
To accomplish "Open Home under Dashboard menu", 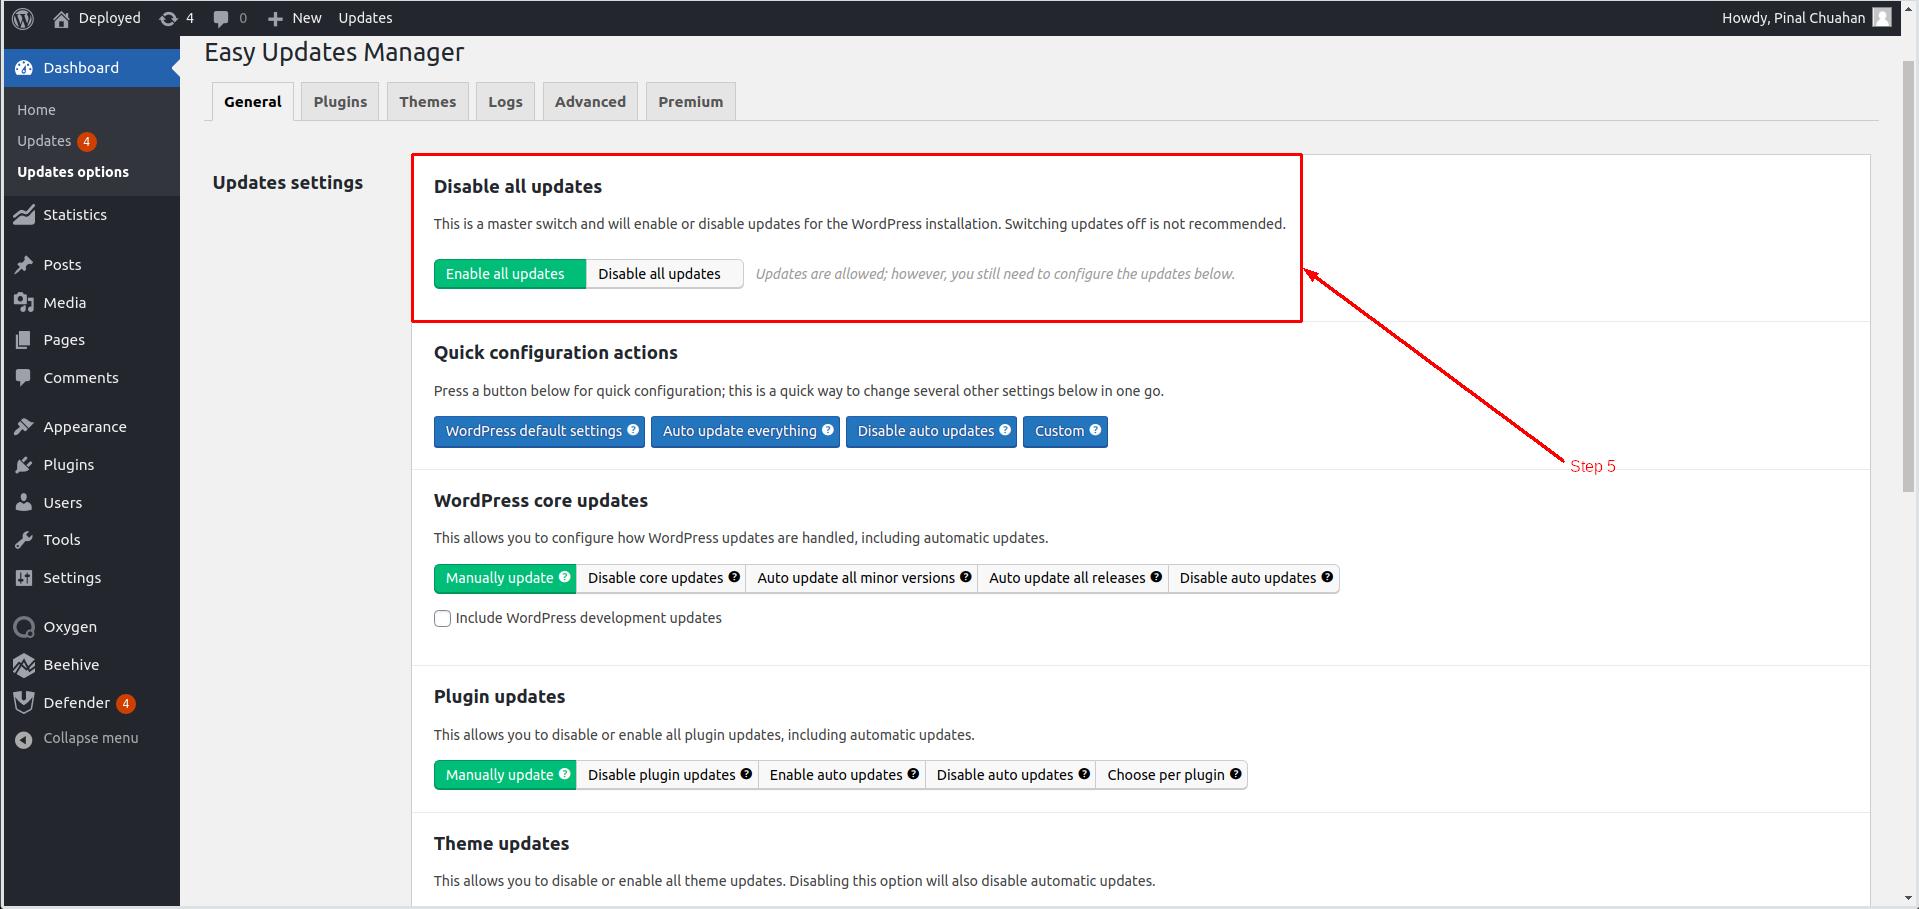I will point(36,110).
